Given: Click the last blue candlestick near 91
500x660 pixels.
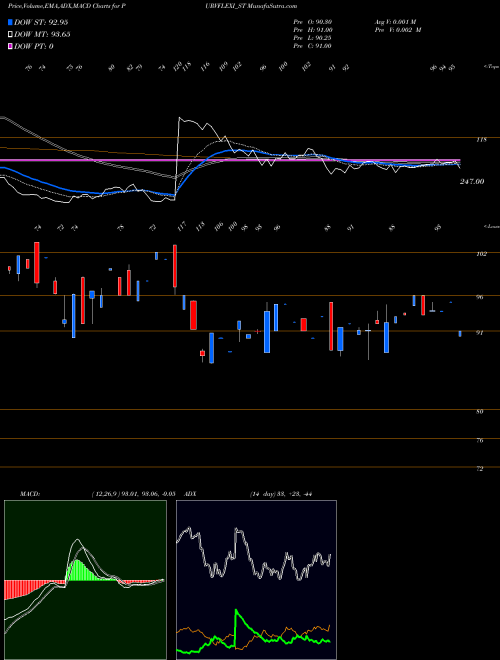Looking at the screenshot, I should point(460,334).
